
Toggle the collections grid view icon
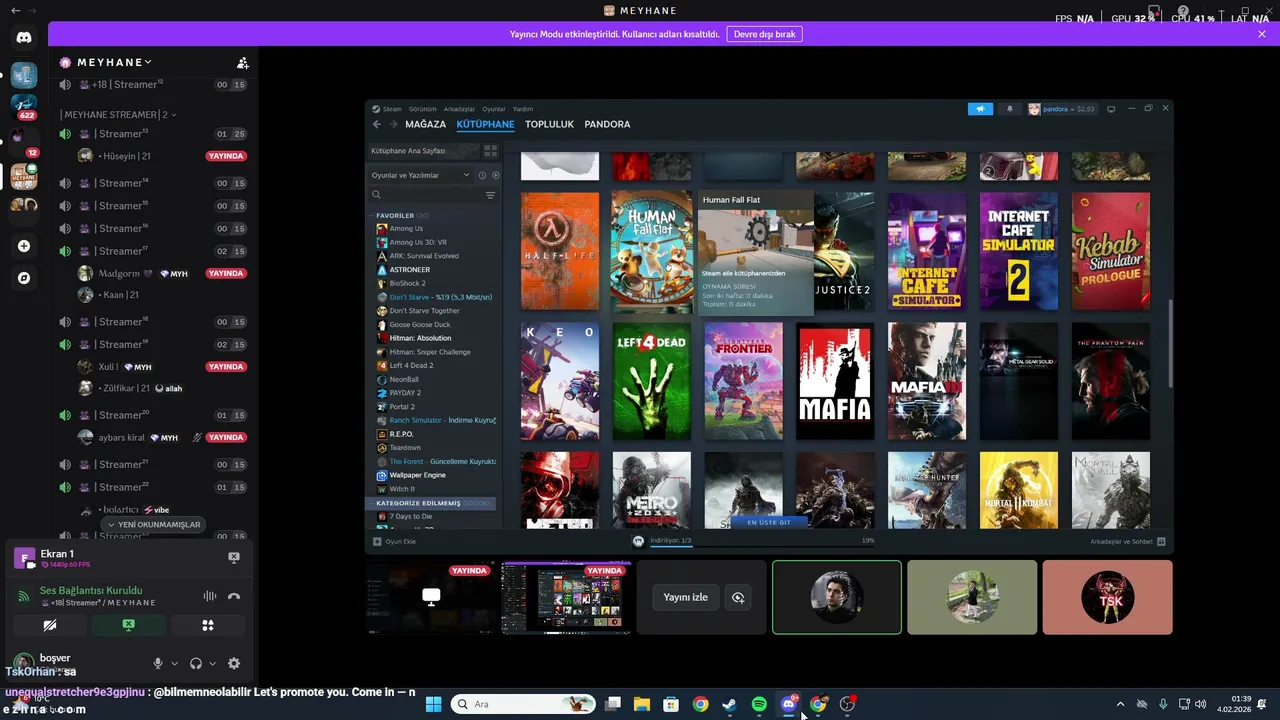(490, 151)
